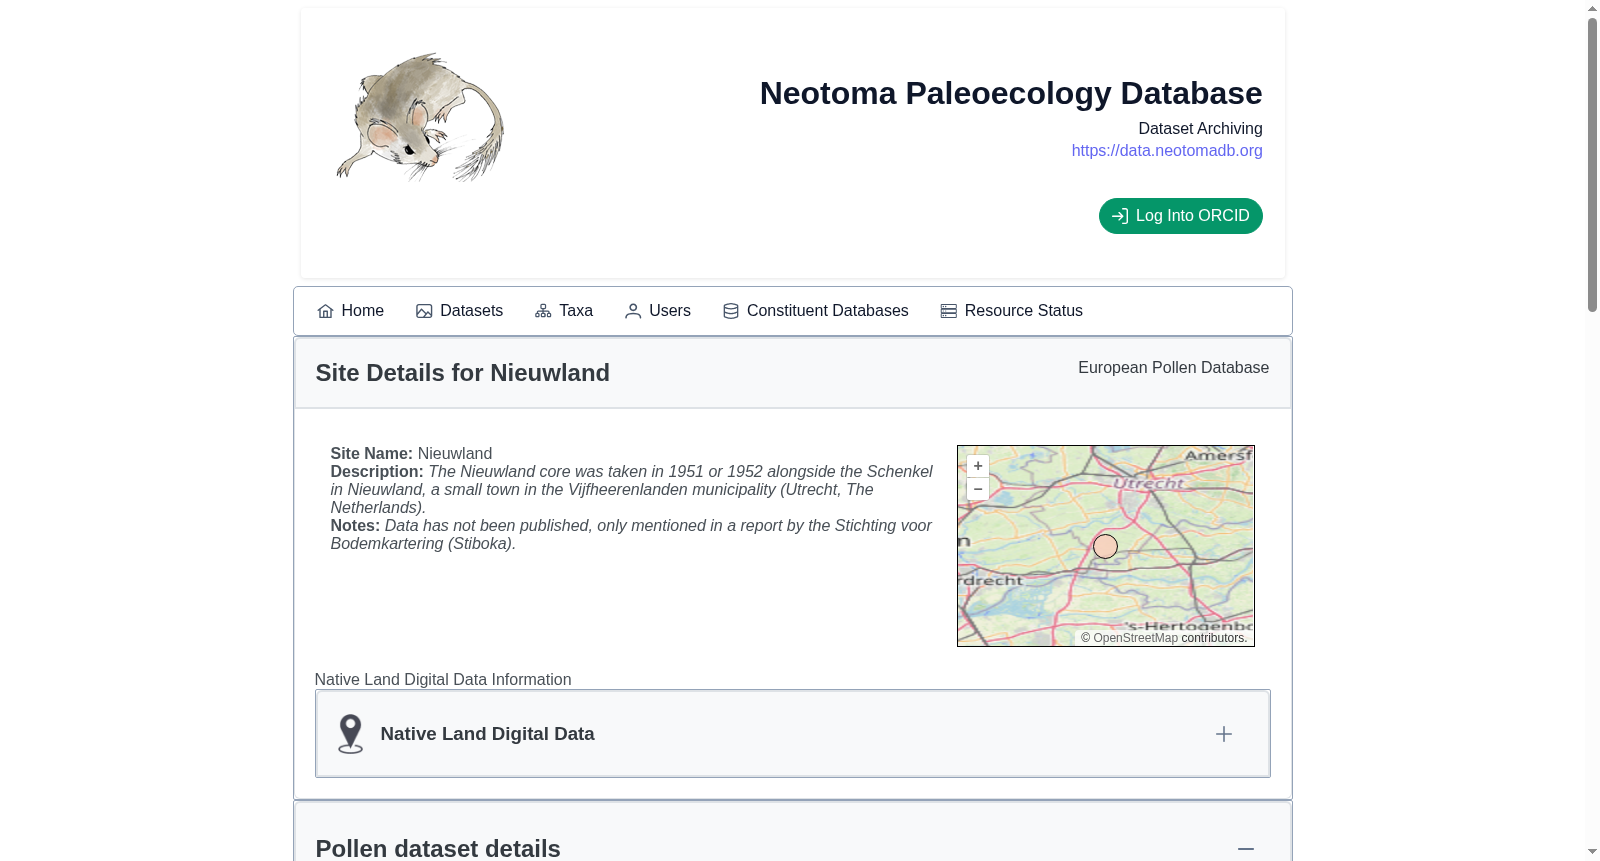
Task: Zoom out on the site map
Action: coord(978,489)
